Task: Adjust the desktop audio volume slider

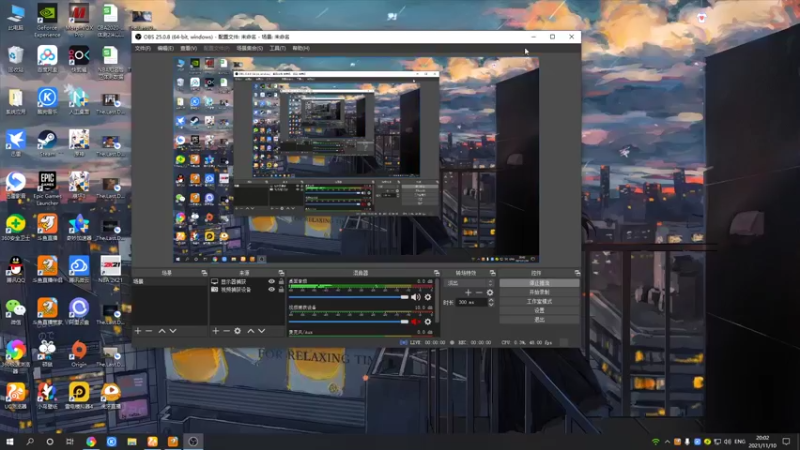Action: coord(348,297)
